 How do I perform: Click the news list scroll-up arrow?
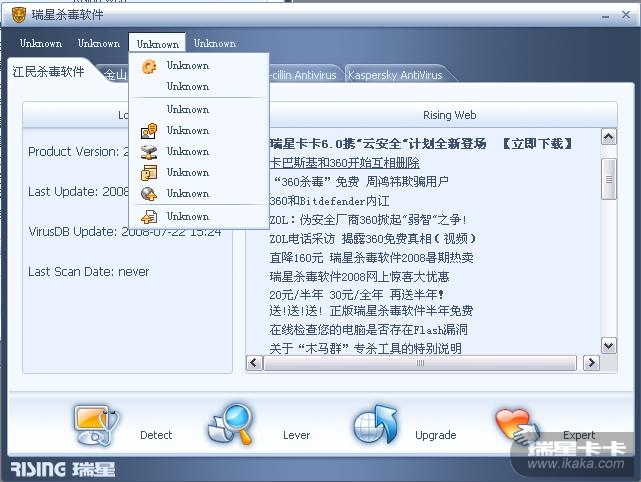(x=609, y=137)
